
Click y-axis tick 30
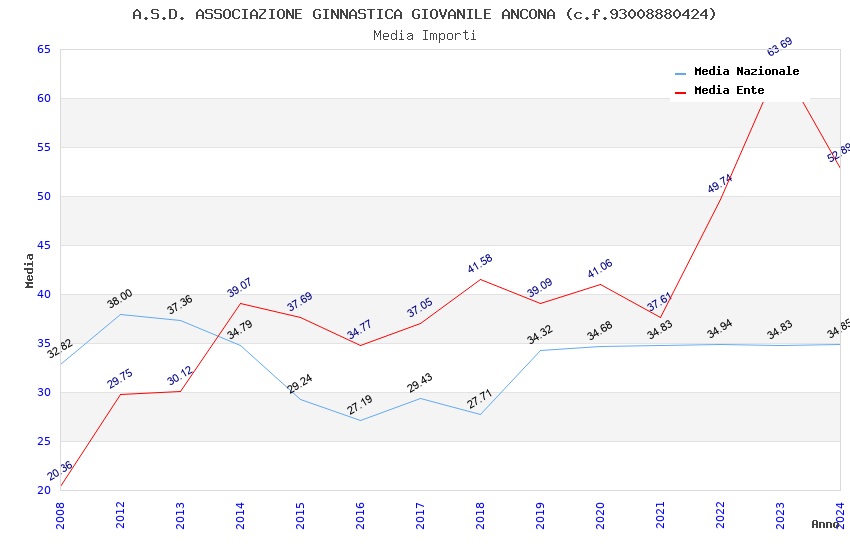click(44, 392)
